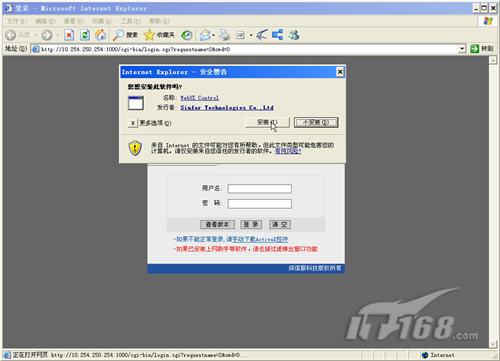Open dropdown arrow next to Edit icon
Image resolution: width=500 pixels, height=361 pixels.
click(251, 35)
